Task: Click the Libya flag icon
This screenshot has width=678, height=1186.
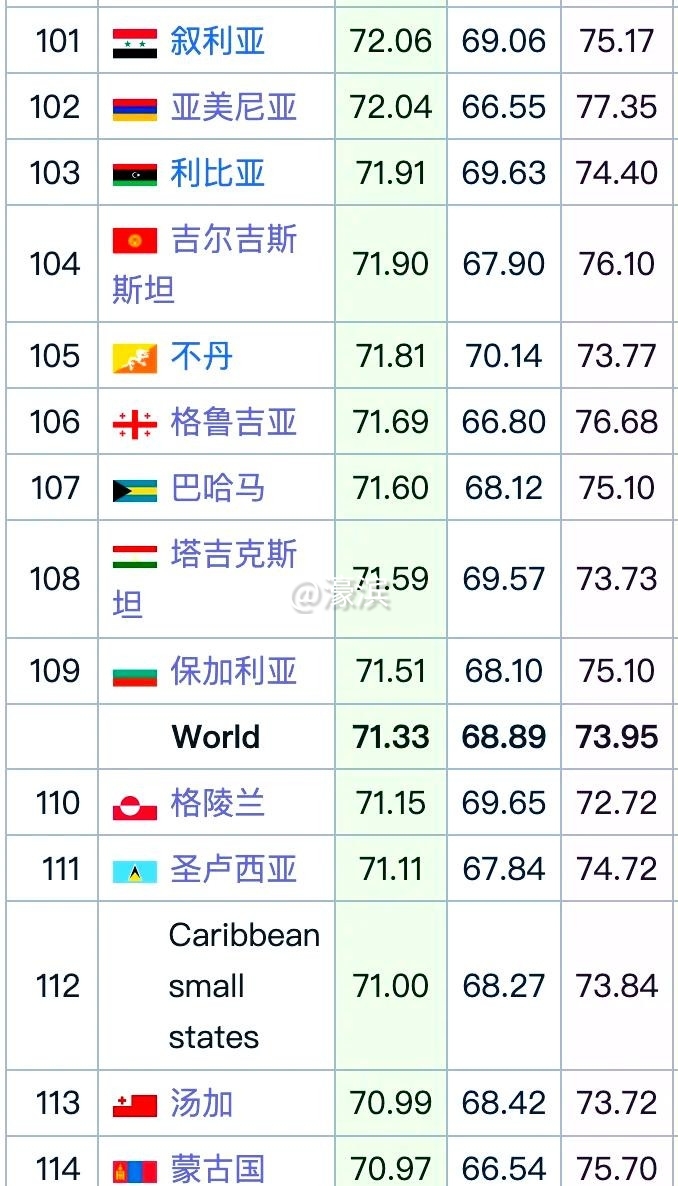Action: [134, 174]
